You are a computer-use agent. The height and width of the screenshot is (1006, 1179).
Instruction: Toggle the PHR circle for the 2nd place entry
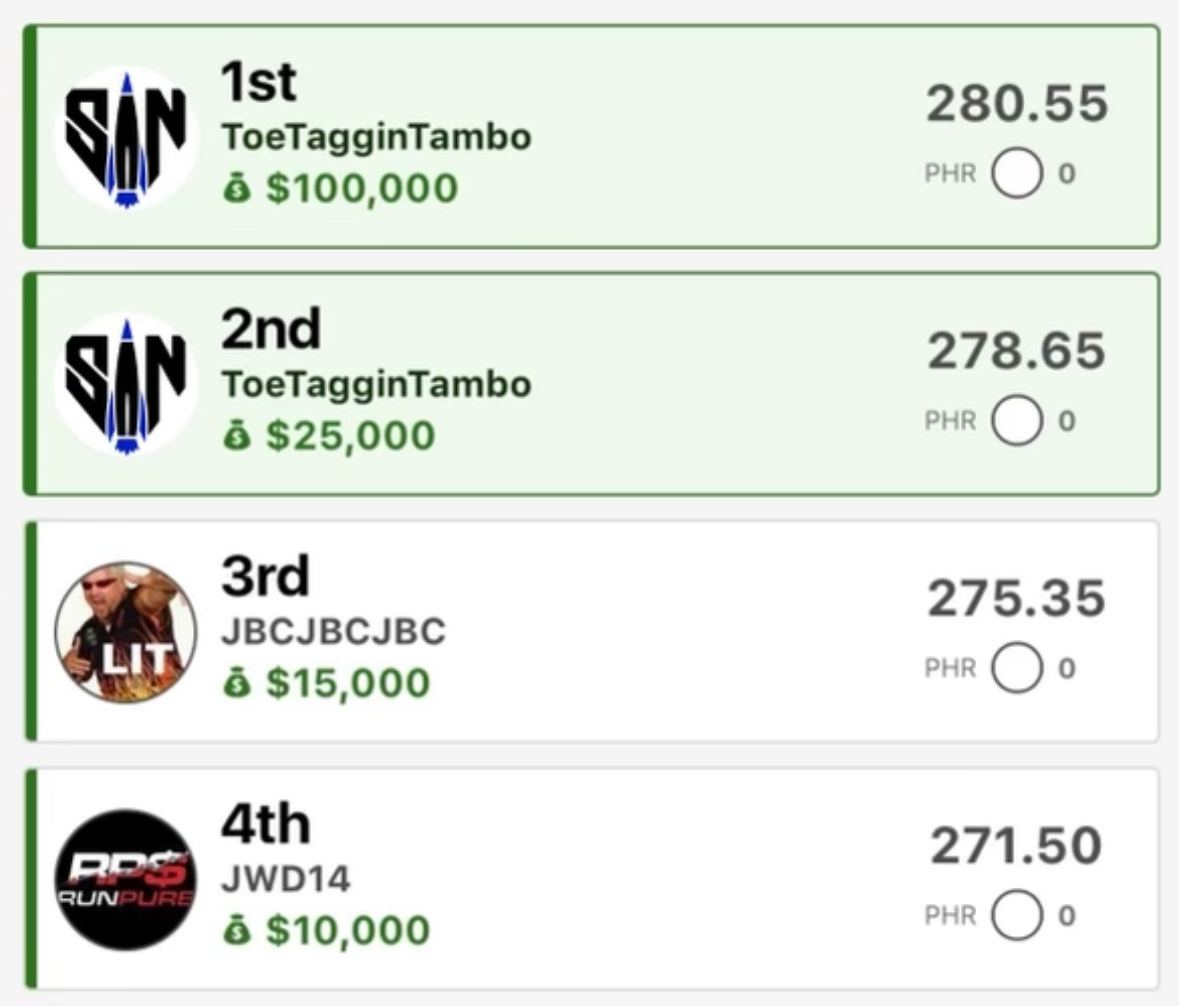[1017, 421]
